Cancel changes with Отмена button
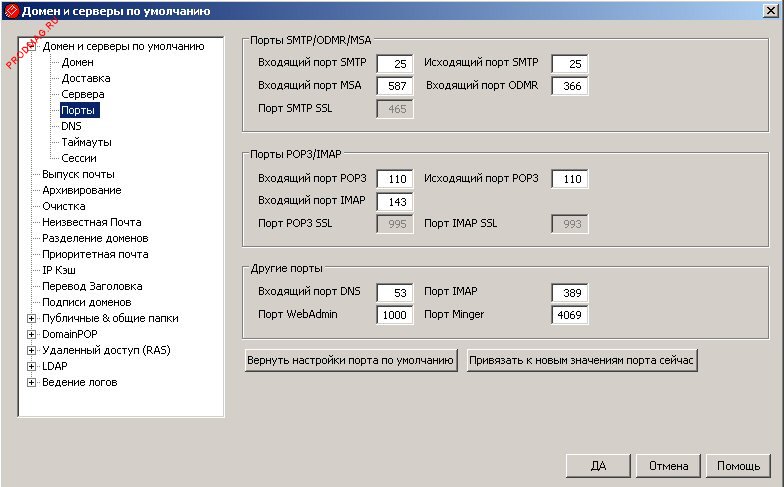 668,466
